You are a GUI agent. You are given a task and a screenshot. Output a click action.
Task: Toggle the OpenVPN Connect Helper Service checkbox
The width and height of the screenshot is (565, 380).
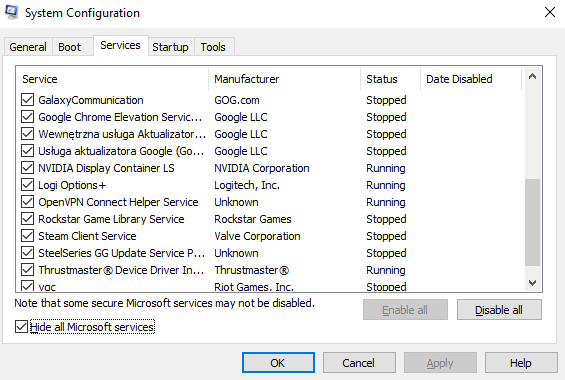coord(27,202)
